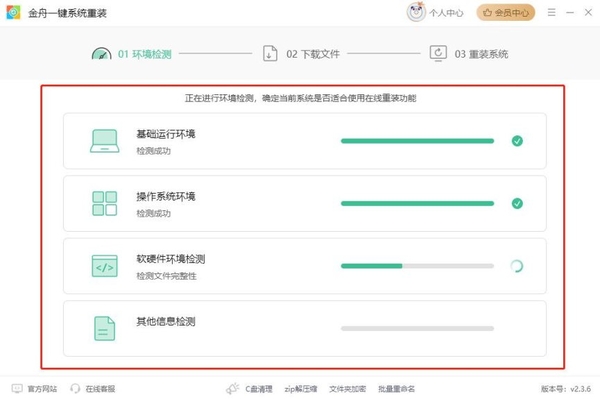The height and width of the screenshot is (399, 600).
Task: Click the laptop icon for 基础运行环境
Action: 104,141
